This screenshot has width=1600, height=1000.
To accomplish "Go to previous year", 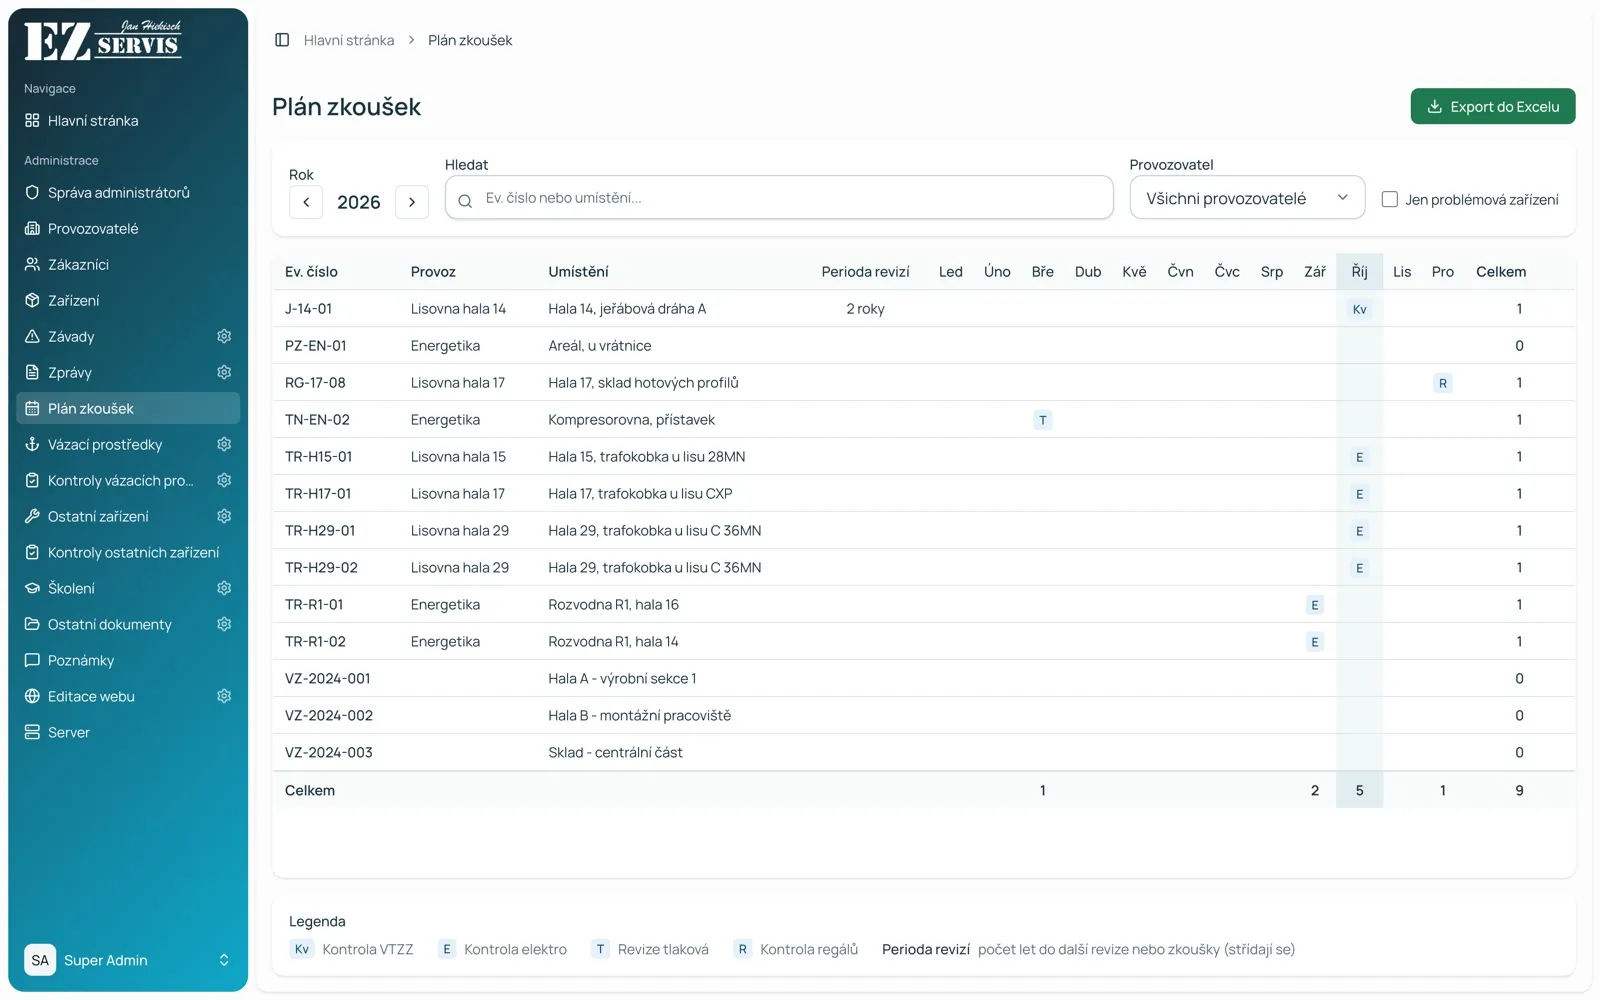I will pos(306,202).
